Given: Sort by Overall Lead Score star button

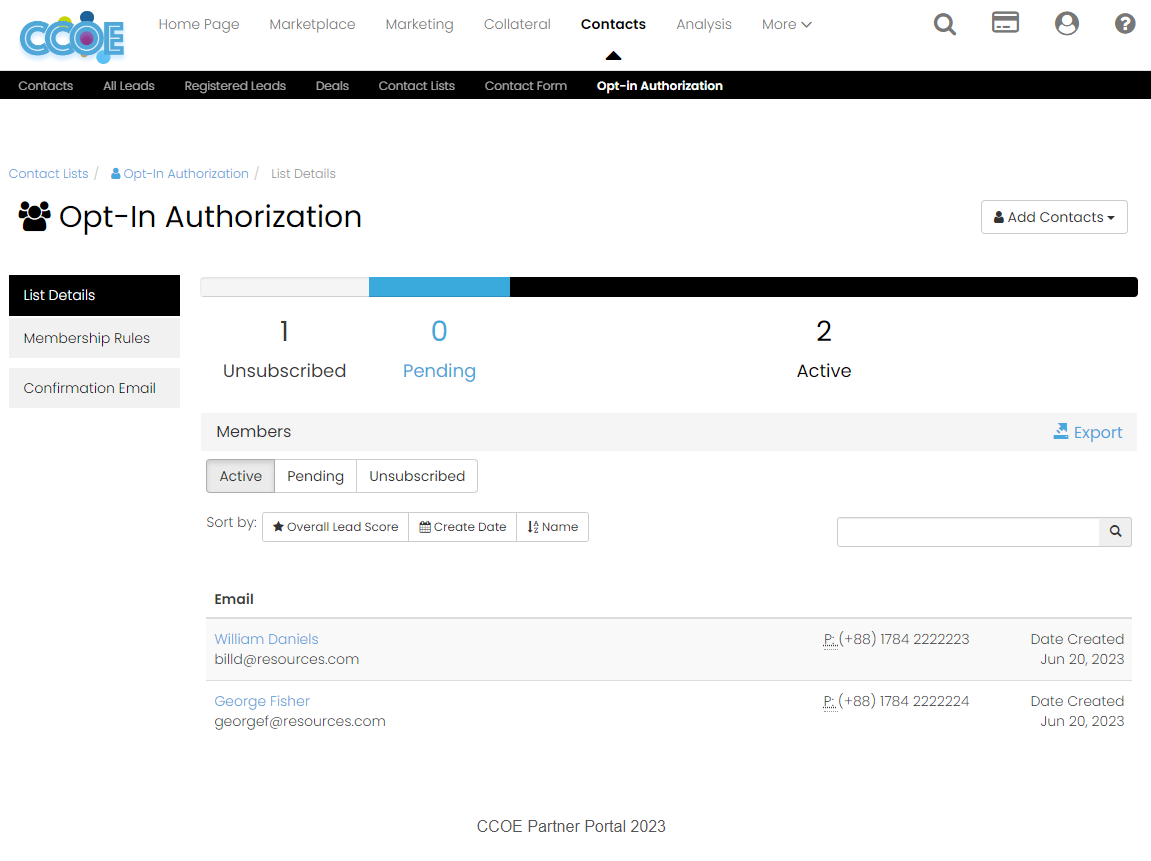Looking at the screenshot, I should point(335,526).
